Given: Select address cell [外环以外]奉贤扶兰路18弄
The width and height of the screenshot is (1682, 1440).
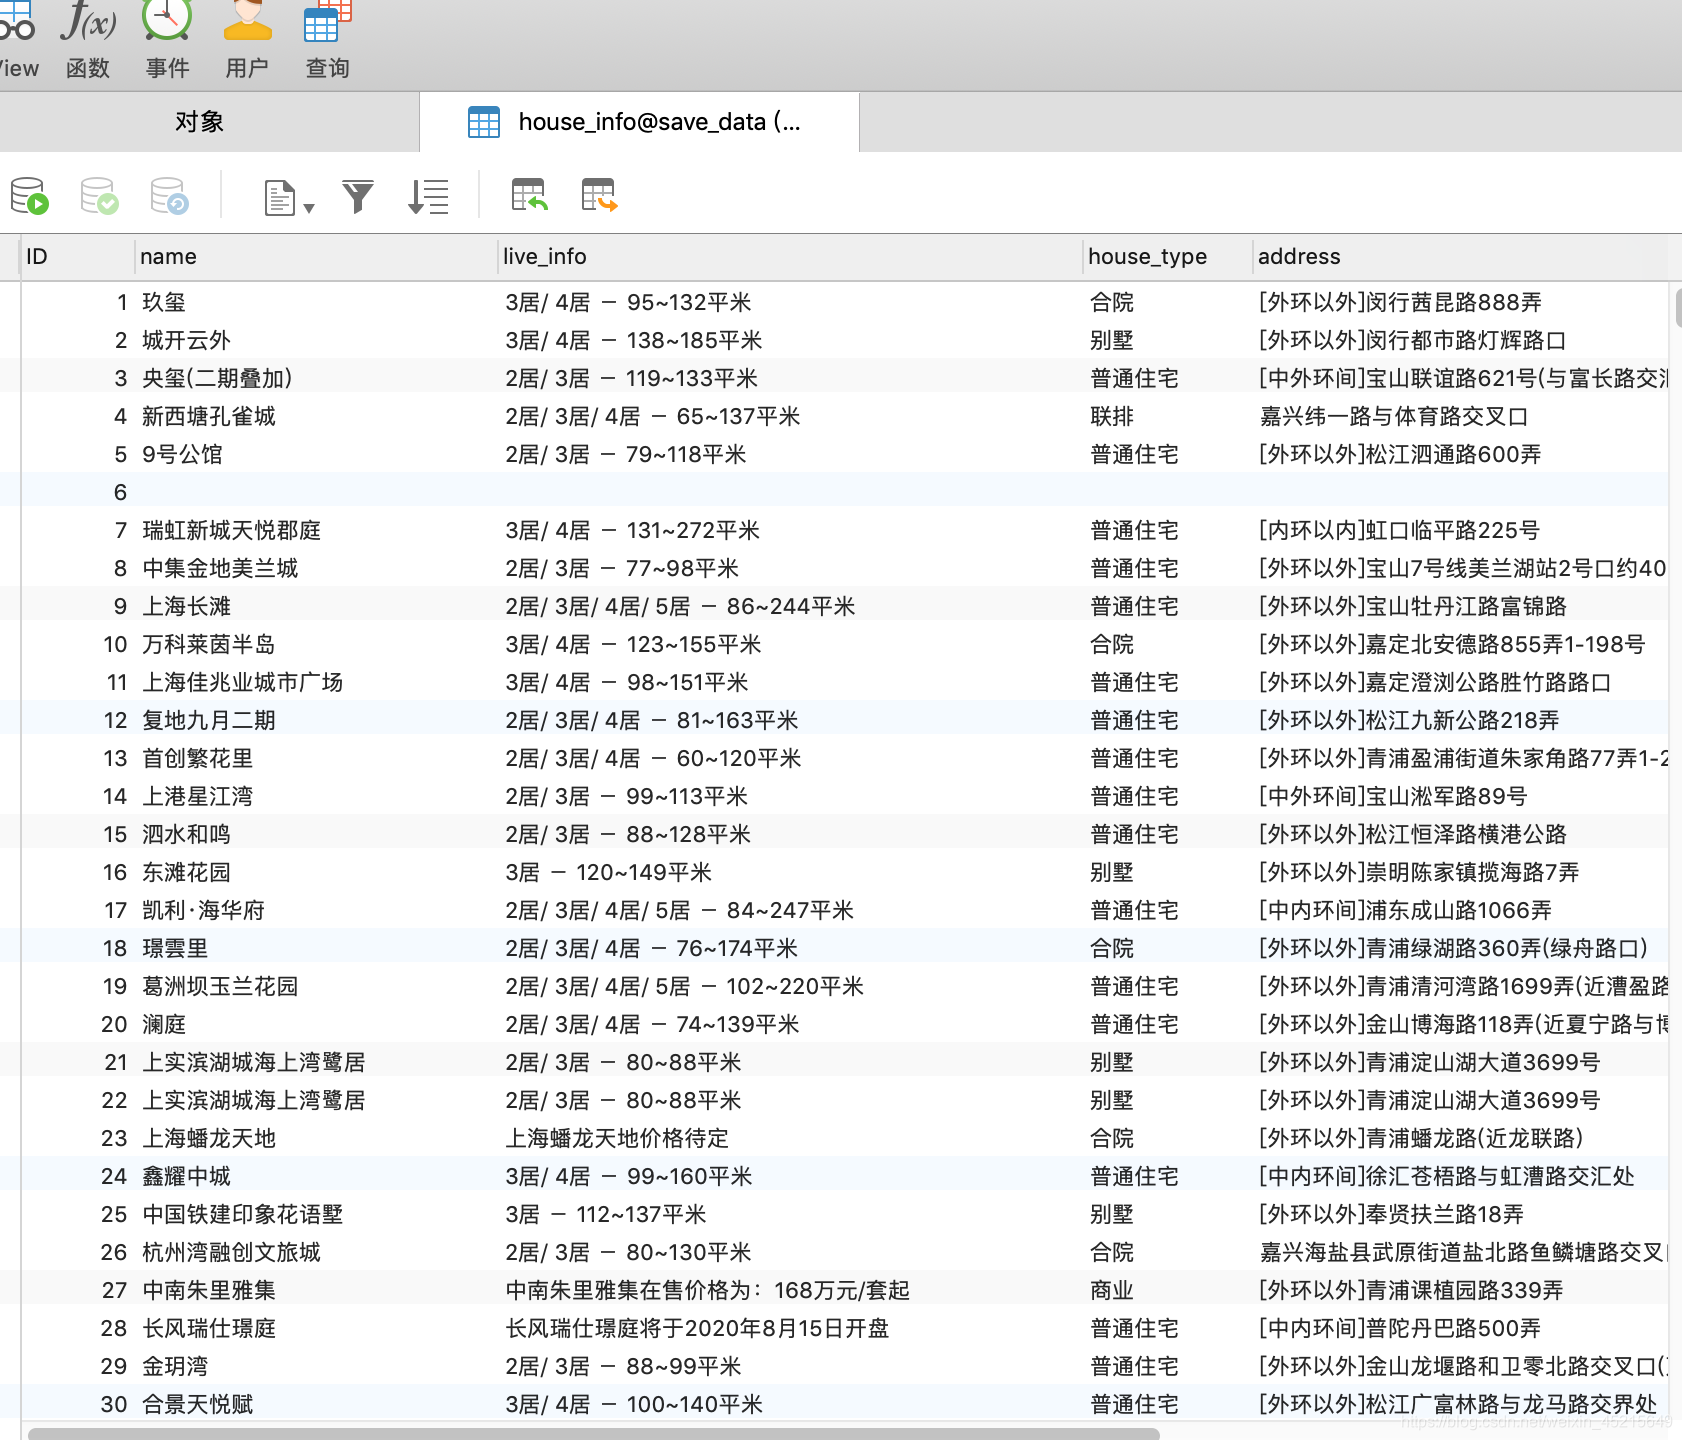Looking at the screenshot, I should pyautogui.click(x=1392, y=1214).
